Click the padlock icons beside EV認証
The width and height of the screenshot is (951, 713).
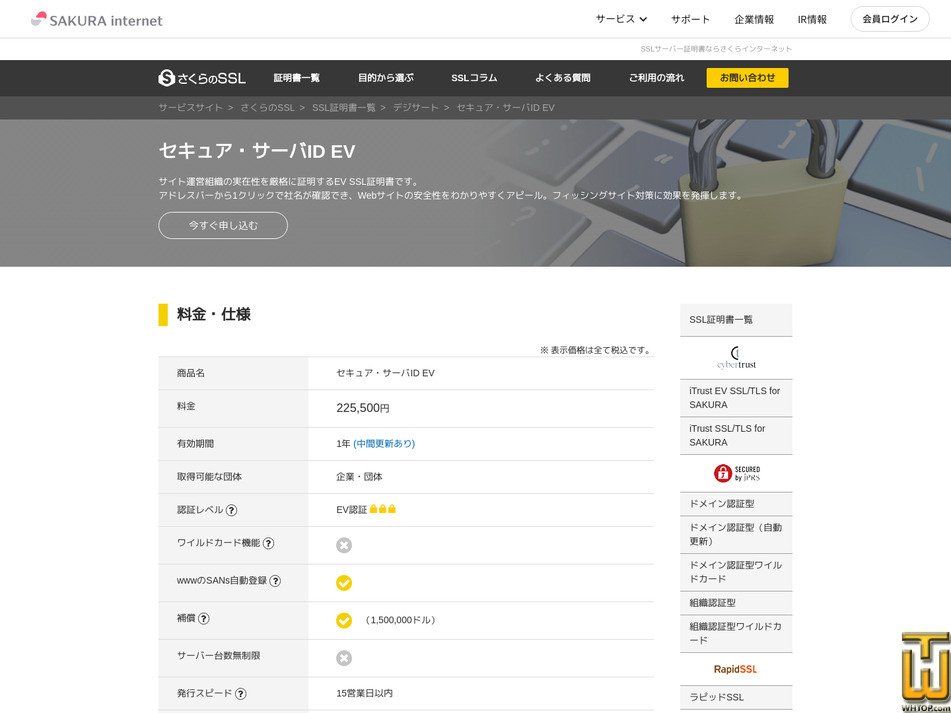click(383, 509)
